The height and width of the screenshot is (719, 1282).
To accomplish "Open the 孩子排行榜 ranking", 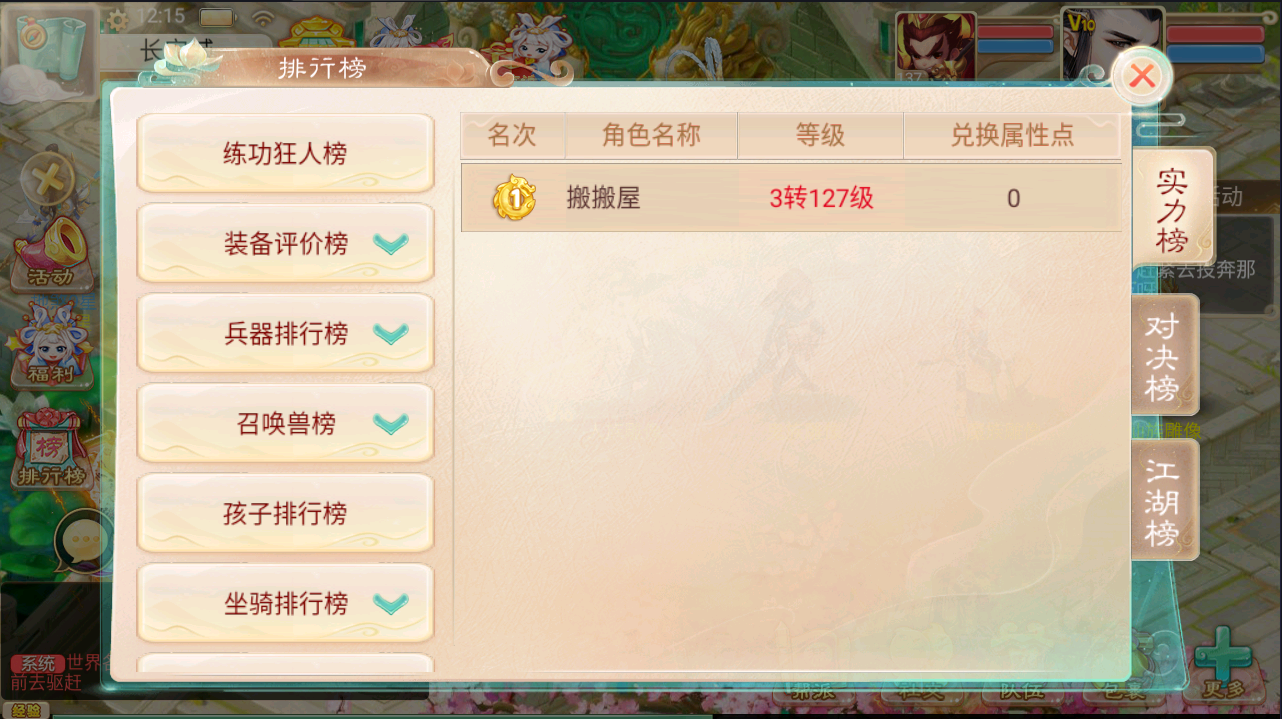I will 285,513.
